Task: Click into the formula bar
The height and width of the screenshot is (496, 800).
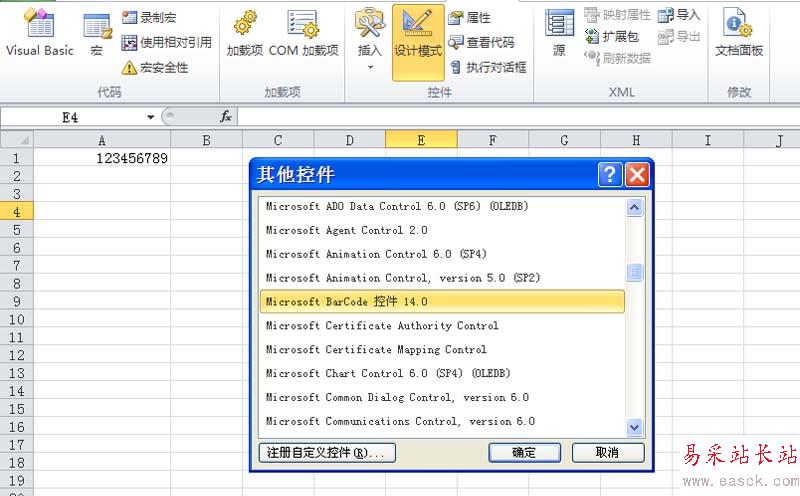Action: pos(518,117)
